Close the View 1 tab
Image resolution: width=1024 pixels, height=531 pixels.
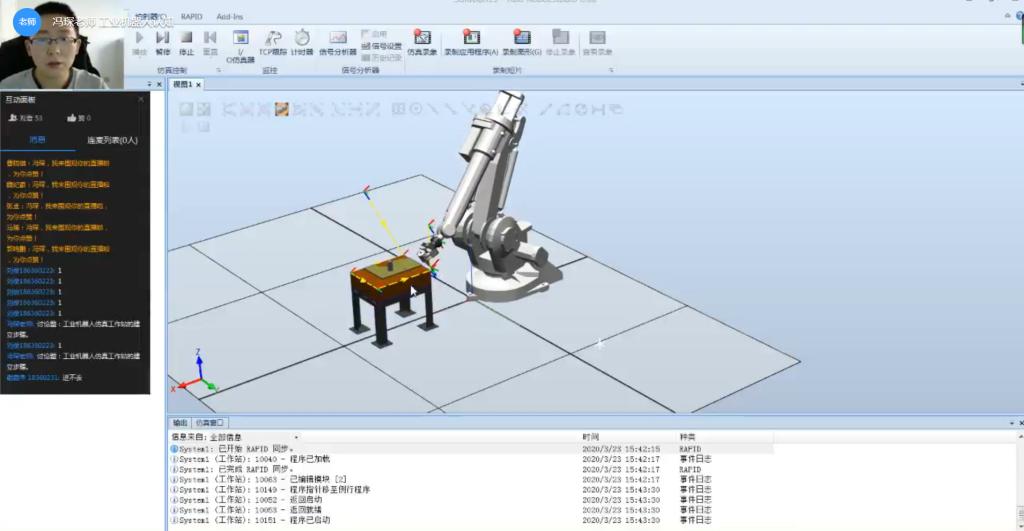point(199,85)
